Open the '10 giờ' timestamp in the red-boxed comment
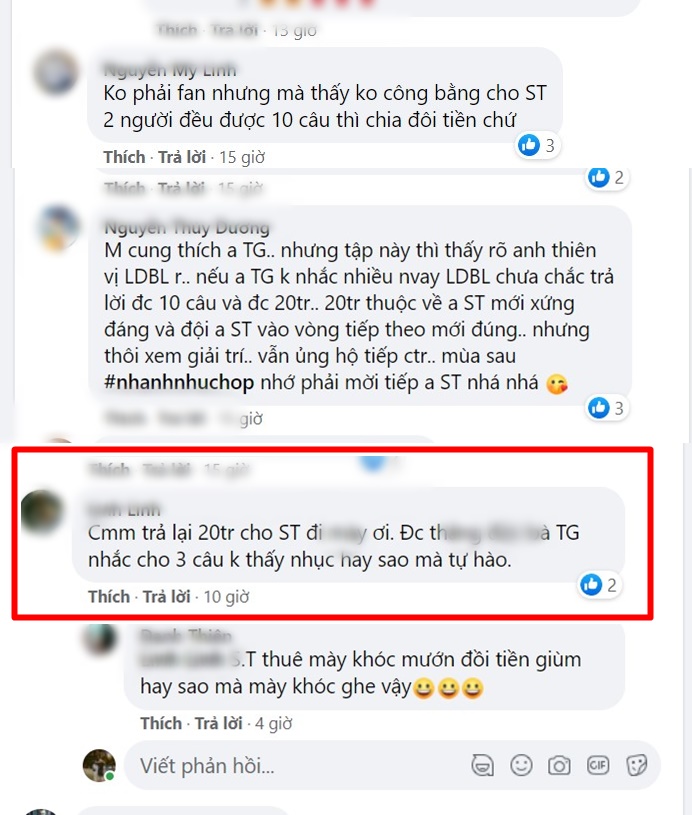 [226, 597]
